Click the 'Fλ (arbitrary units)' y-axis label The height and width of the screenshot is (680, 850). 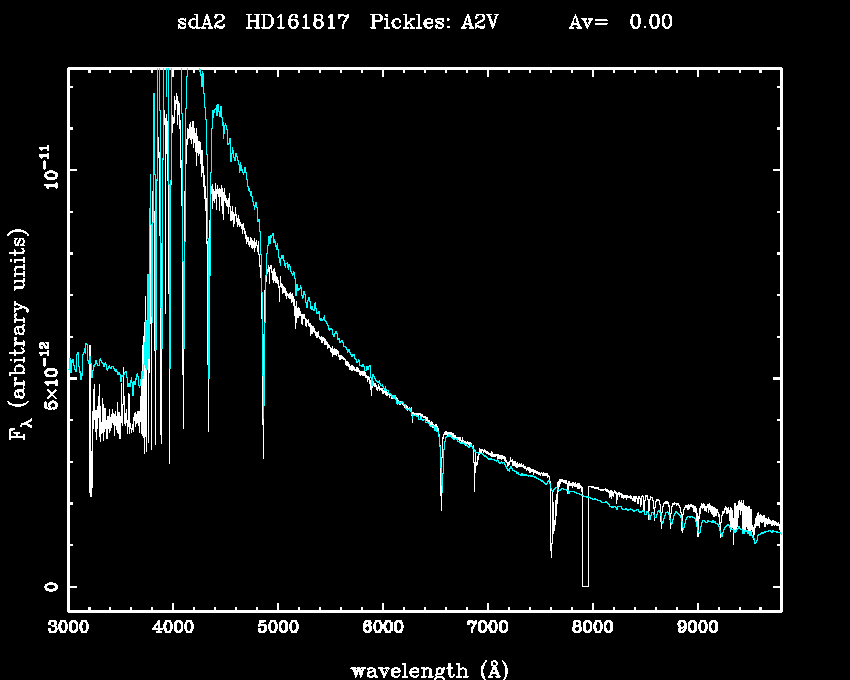point(20,335)
